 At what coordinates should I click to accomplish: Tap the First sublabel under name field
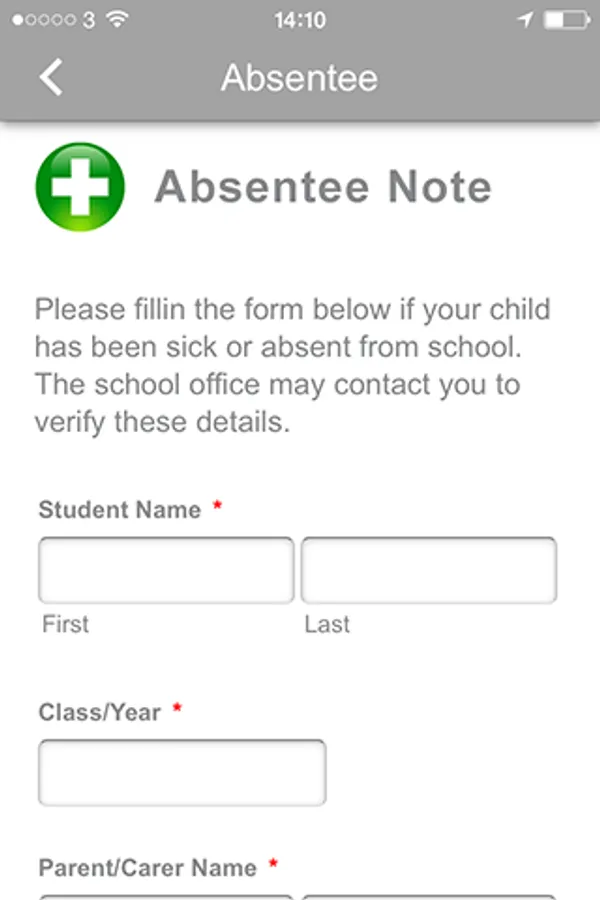tap(65, 624)
